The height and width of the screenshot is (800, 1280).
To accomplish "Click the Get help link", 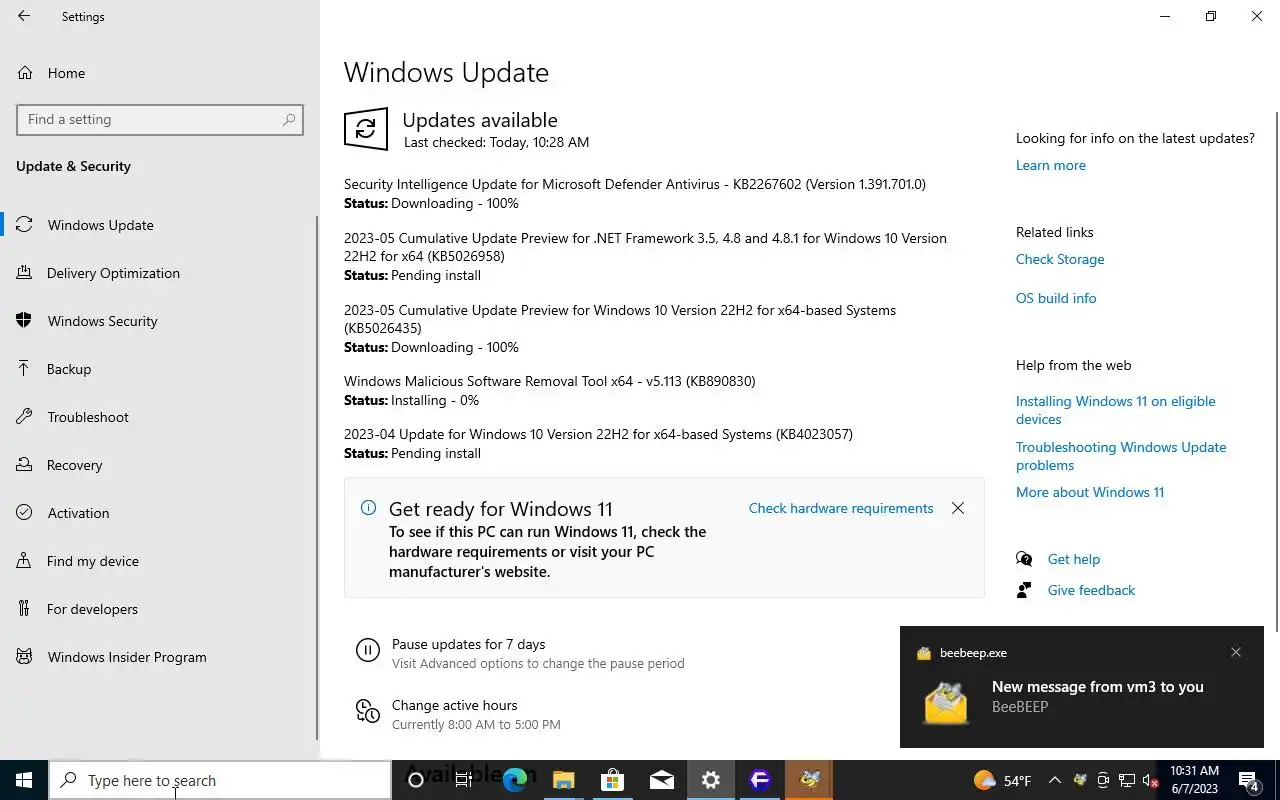I will (1074, 559).
